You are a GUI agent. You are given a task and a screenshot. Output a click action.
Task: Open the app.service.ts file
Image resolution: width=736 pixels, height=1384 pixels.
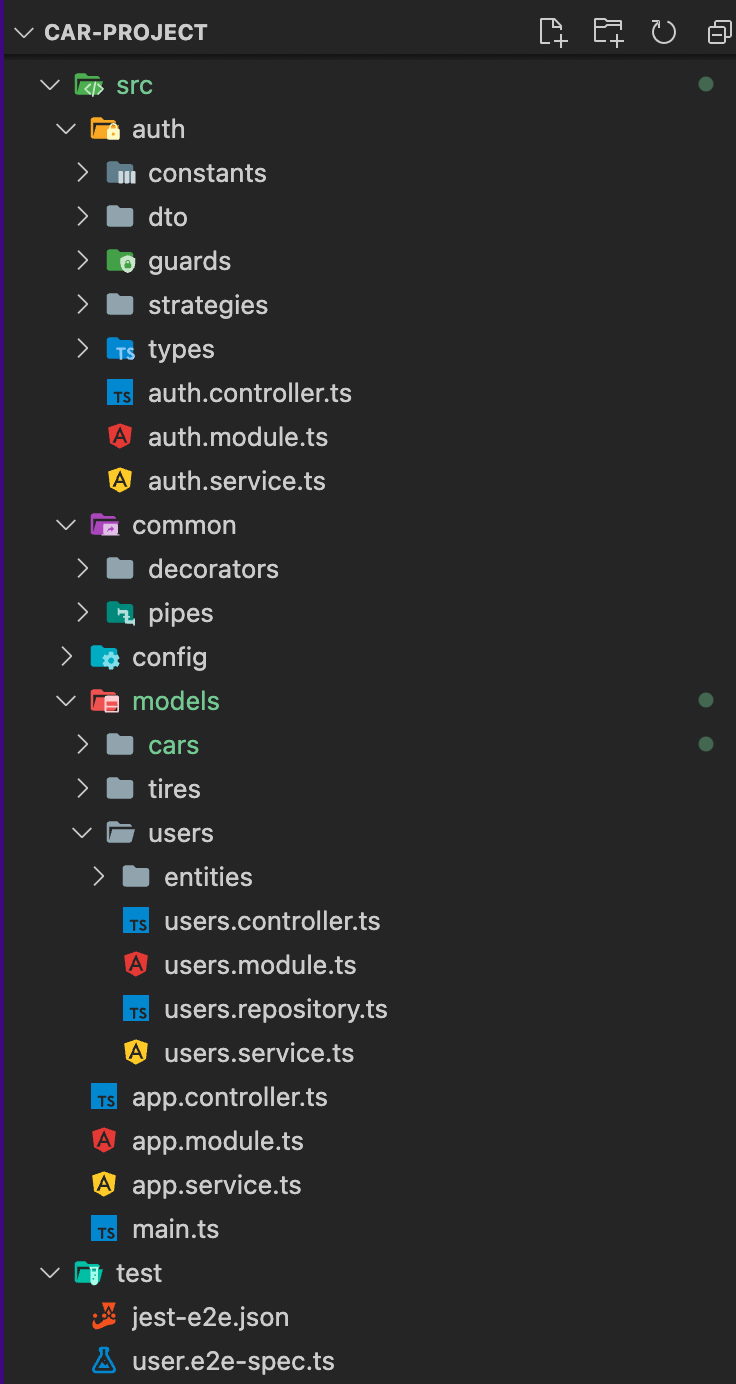(217, 1185)
